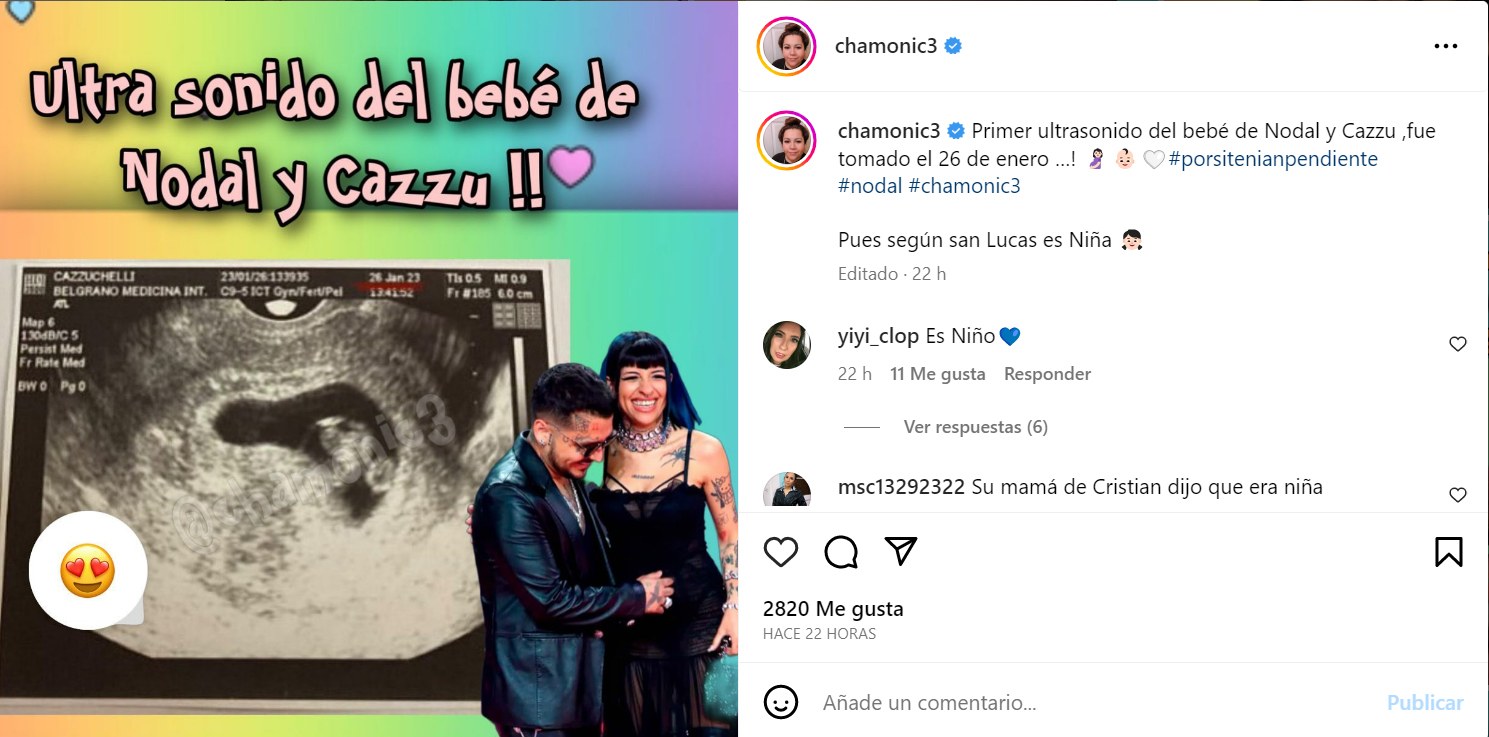This screenshot has height=737, width=1489.
Task: Click the Publicar button
Action: click(1425, 703)
